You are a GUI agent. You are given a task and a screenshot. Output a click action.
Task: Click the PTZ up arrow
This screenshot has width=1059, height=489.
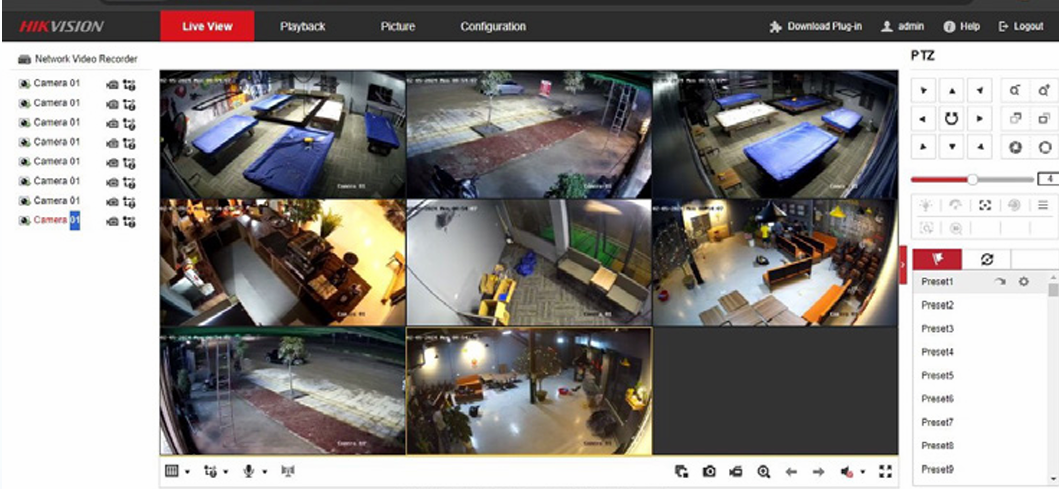(x=952, y=91)
